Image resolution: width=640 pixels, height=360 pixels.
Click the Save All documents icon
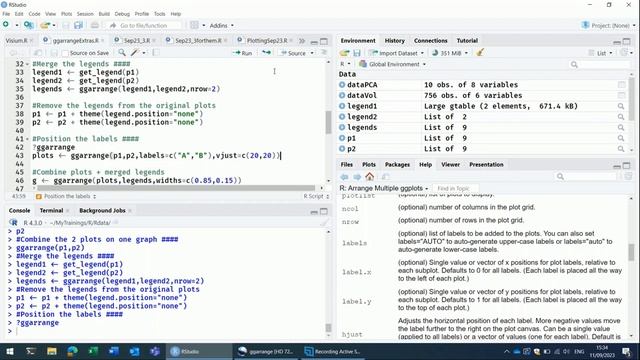[78, 25]
